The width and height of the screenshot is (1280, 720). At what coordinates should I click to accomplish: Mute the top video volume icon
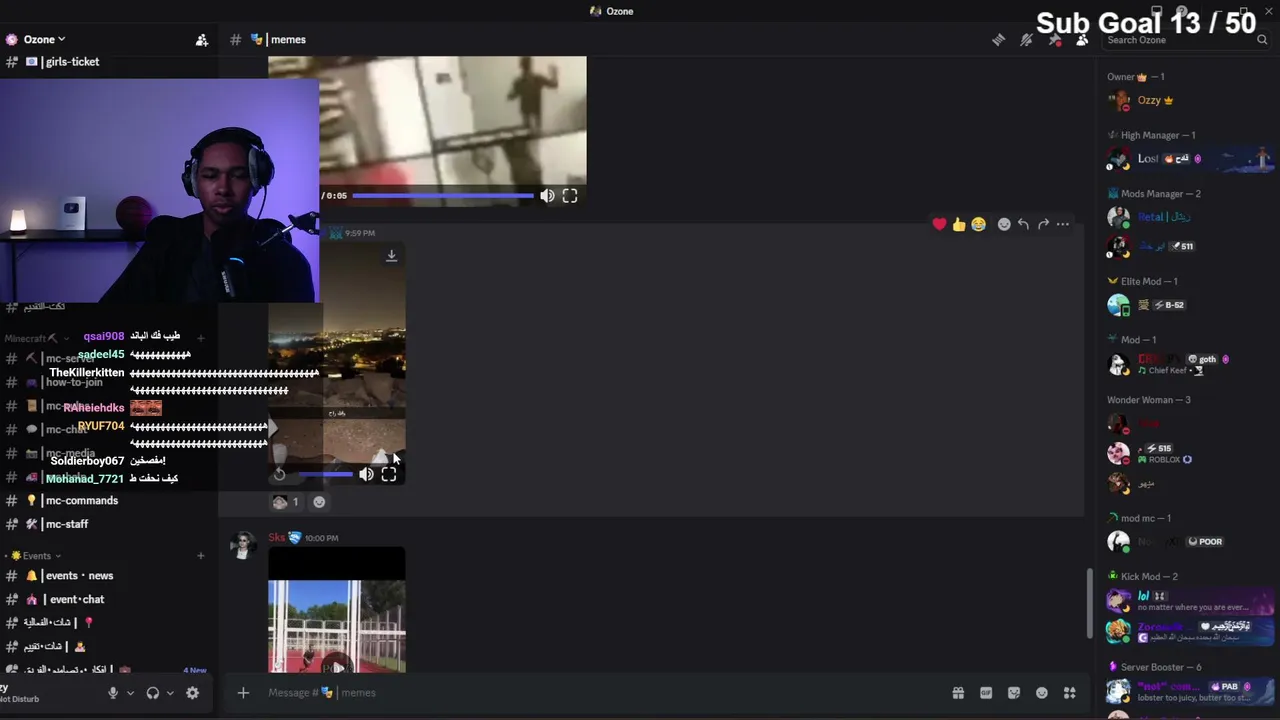point(547,196)
